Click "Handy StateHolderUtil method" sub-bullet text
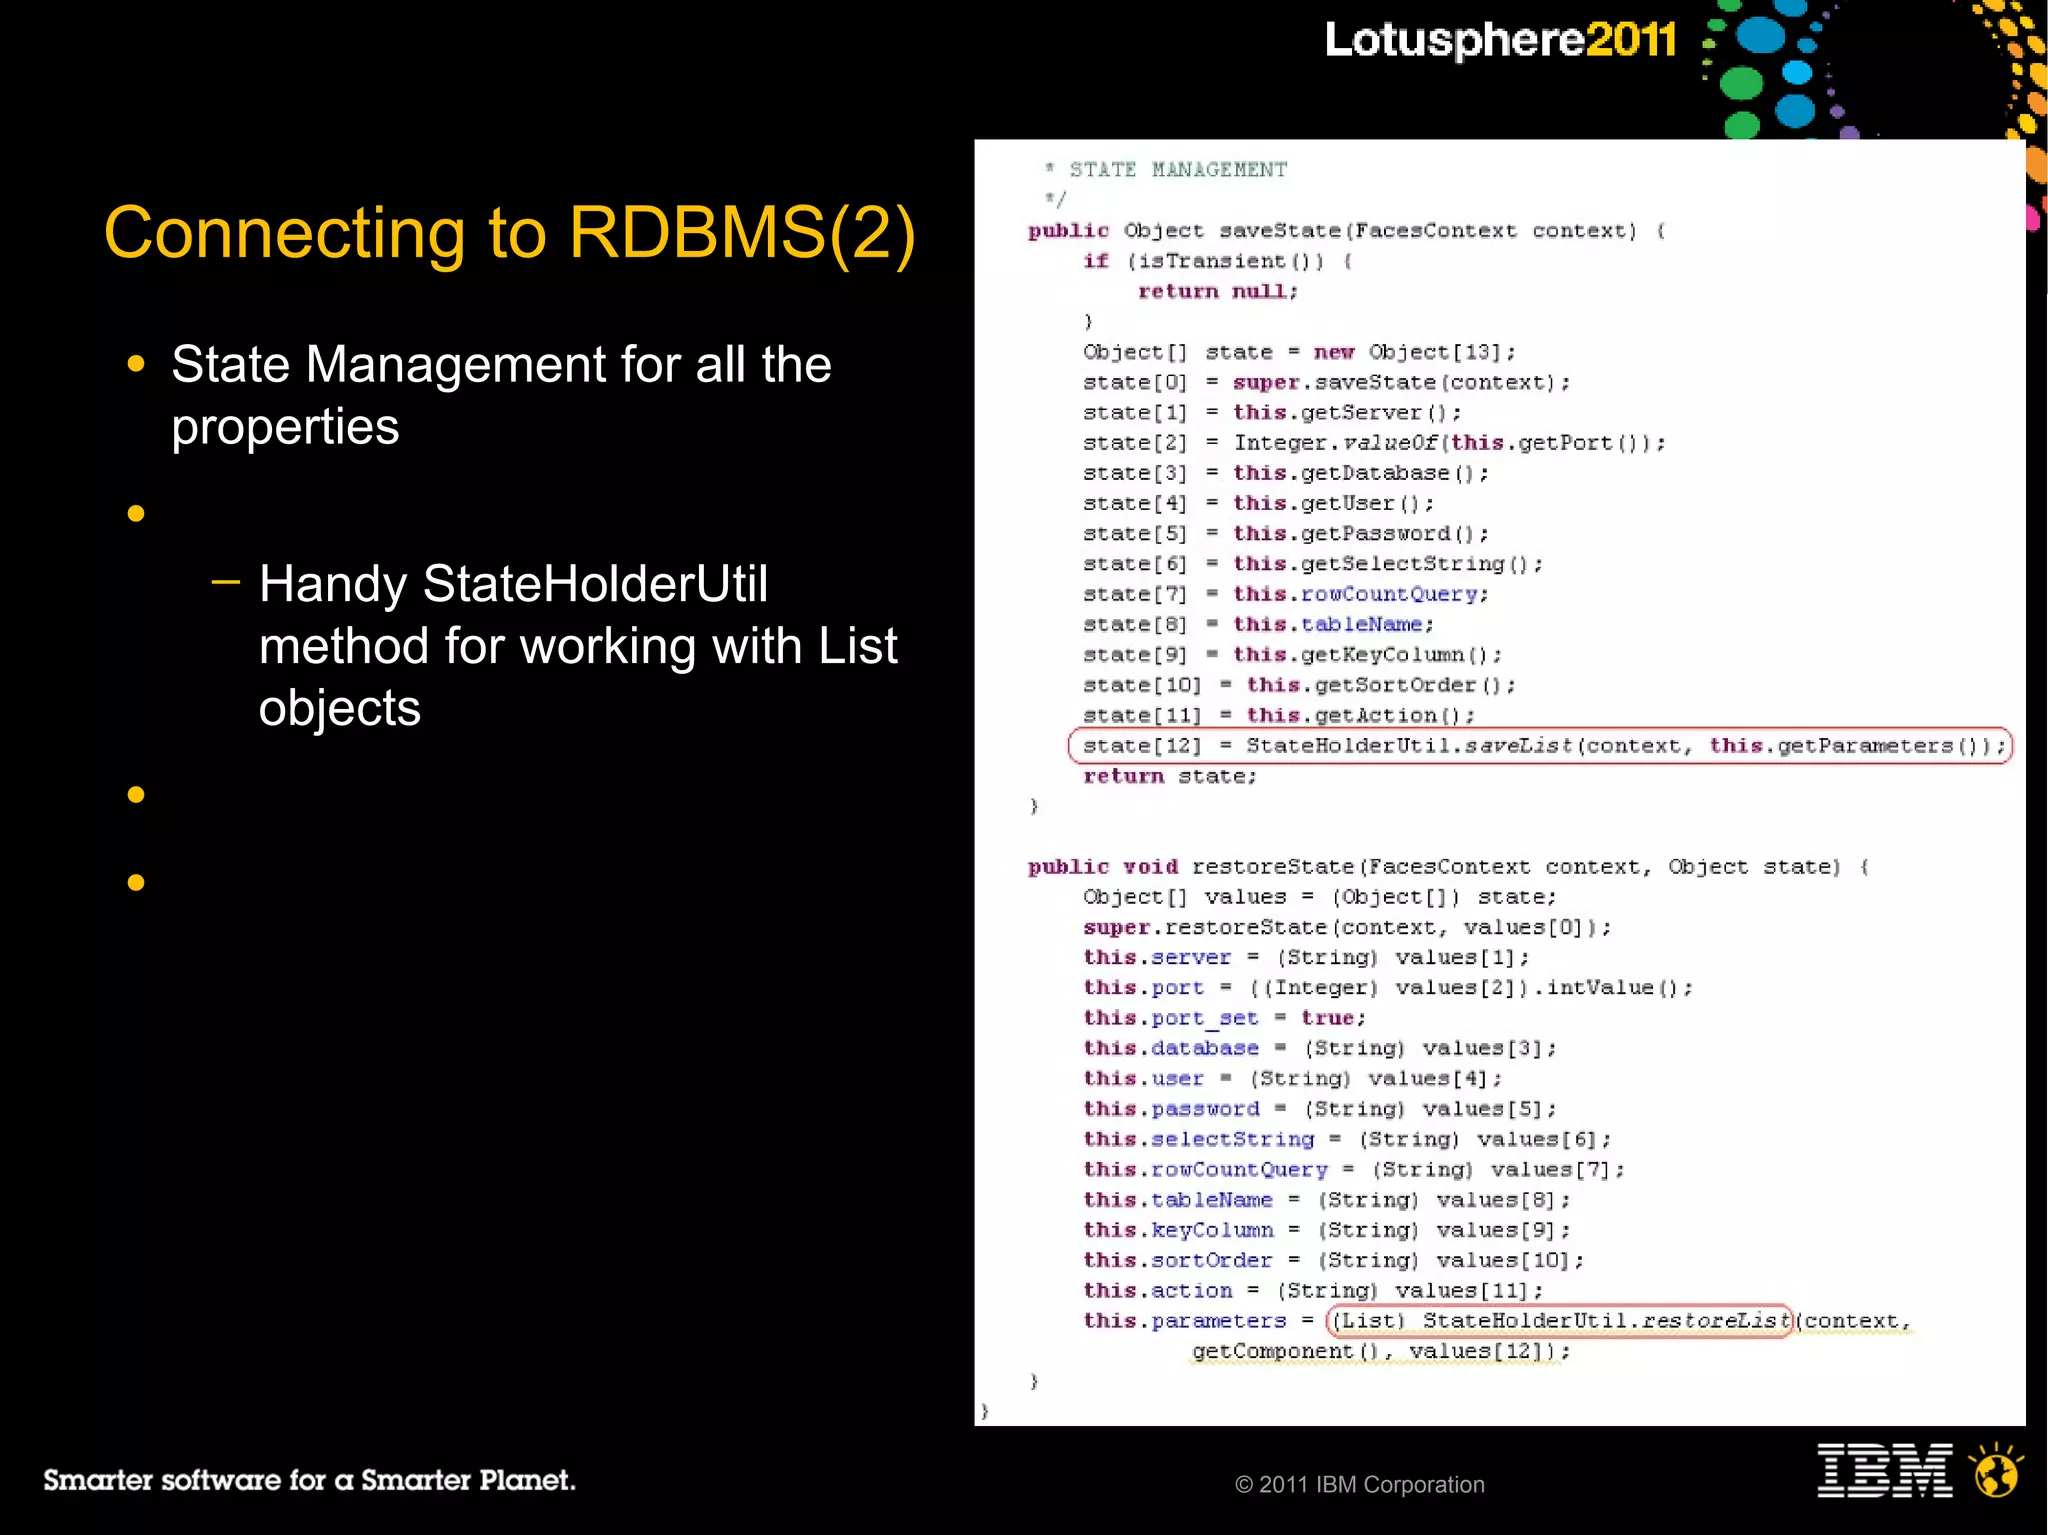 click(578, 645)
